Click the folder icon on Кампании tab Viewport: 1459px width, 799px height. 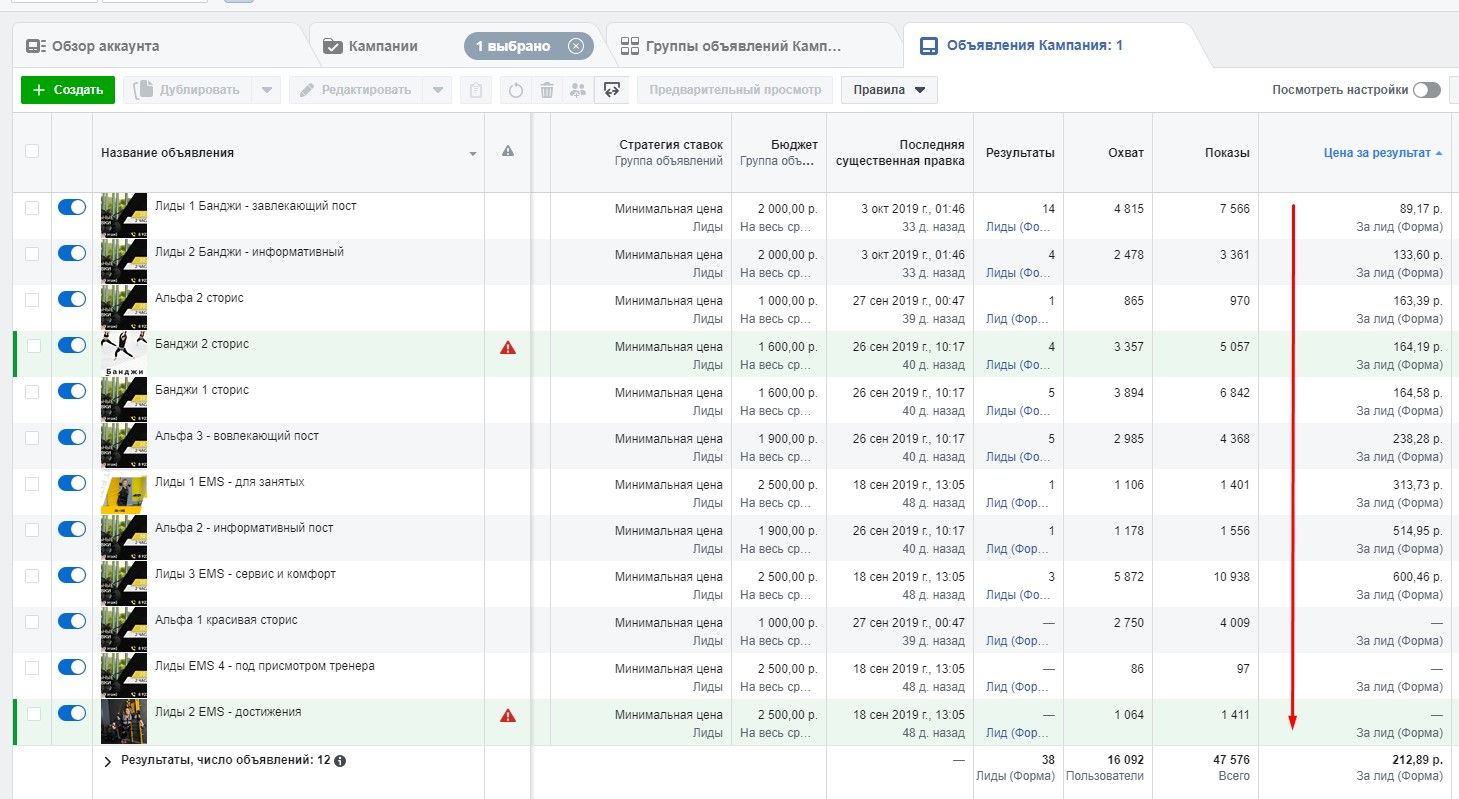click(332, 46)
